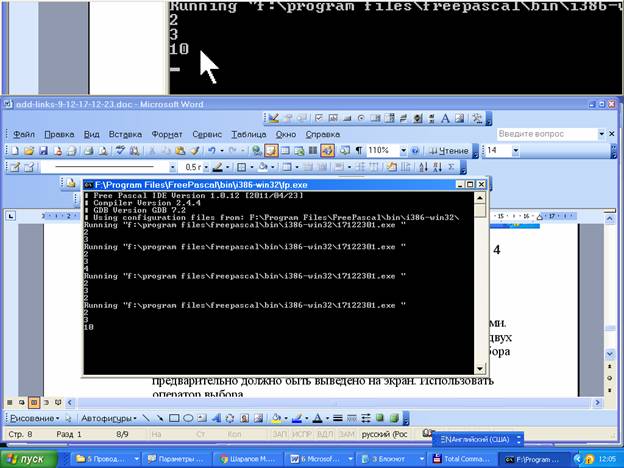
Task: Toggle ЗАМ overtype mode in status bar
Action: coord(347,435)
